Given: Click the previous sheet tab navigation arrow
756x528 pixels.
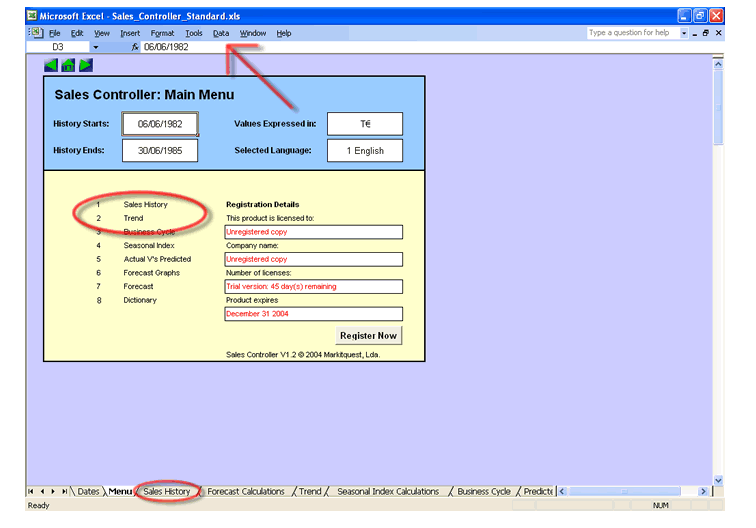Looking at the screenshot, I should click(x=42, y=491).
